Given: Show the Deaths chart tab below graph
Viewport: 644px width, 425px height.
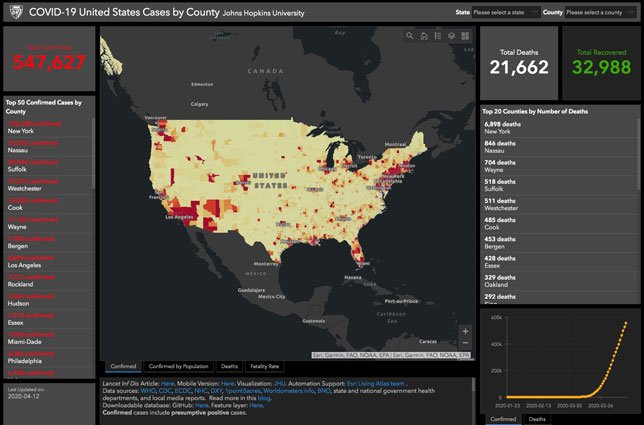Looking at the screenshot, I should tap(537, 419).
